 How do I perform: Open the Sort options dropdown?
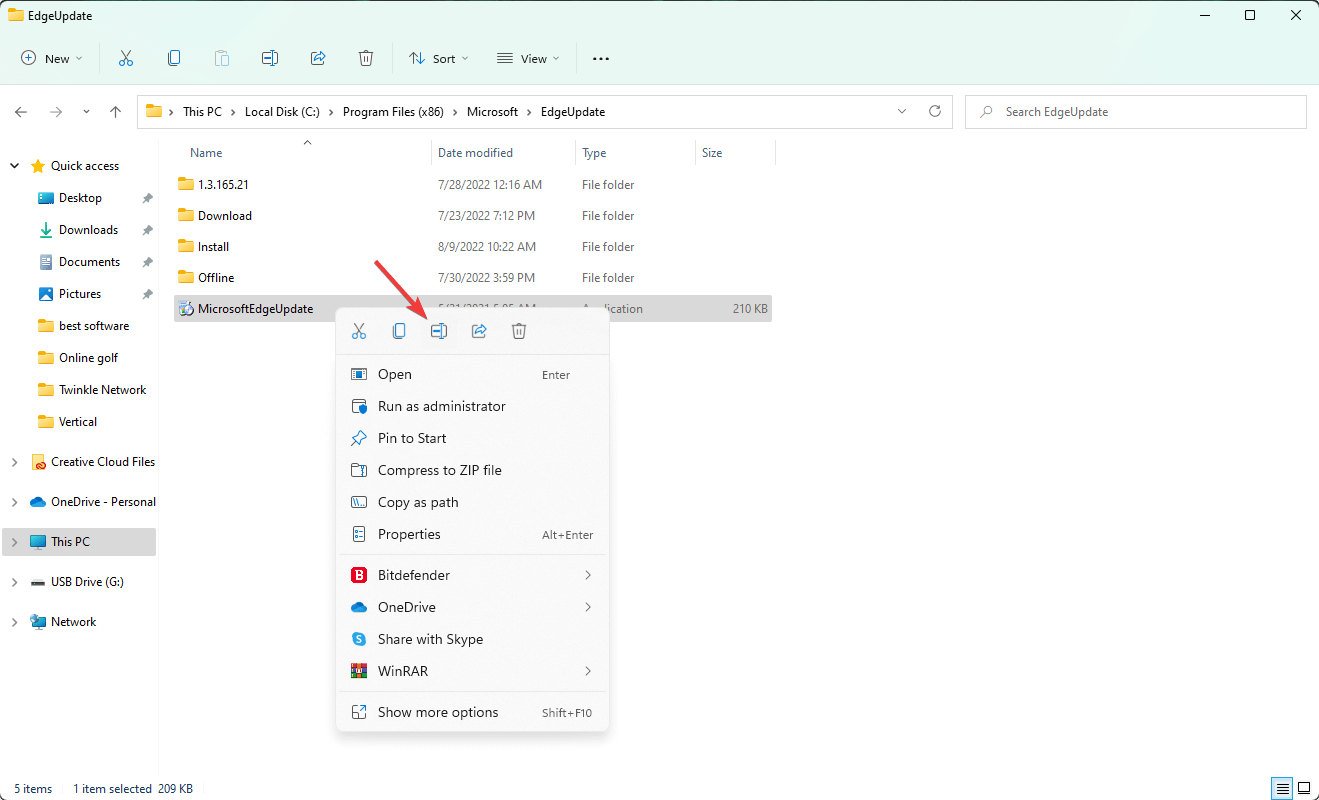tap(438, 58)
